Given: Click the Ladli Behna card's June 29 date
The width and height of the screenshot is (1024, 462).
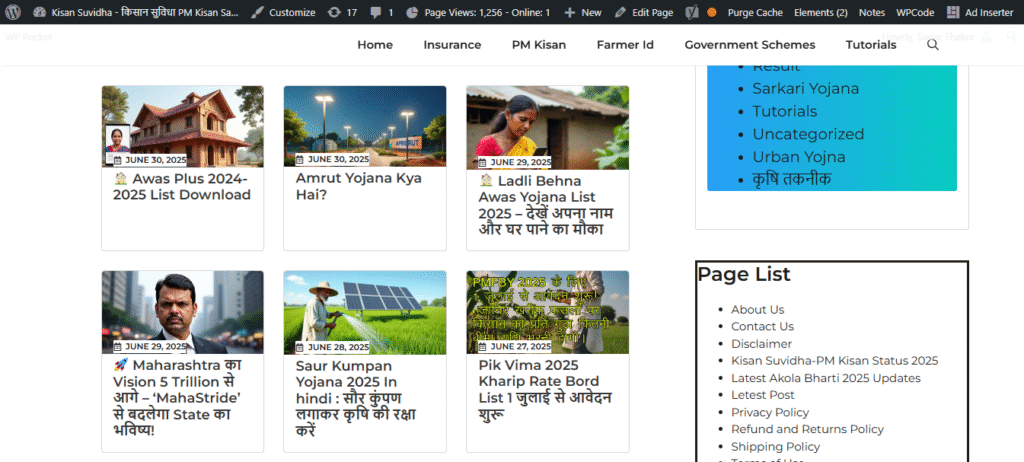Looking at the screenshot, I should pos(515,162).
